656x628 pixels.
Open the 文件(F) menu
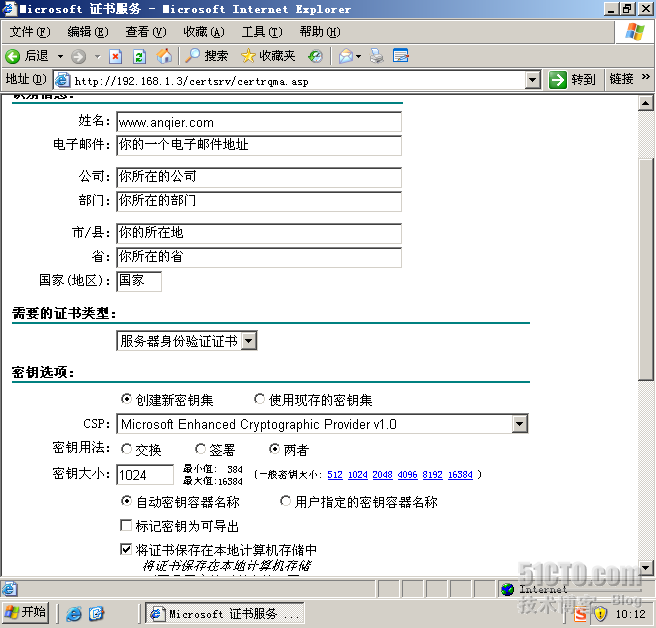(x=30, y=32)
